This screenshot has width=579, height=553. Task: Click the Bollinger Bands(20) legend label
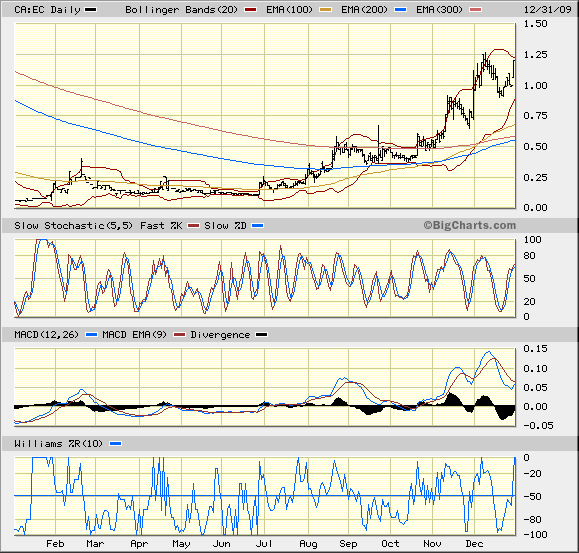(x=181, y=10)
